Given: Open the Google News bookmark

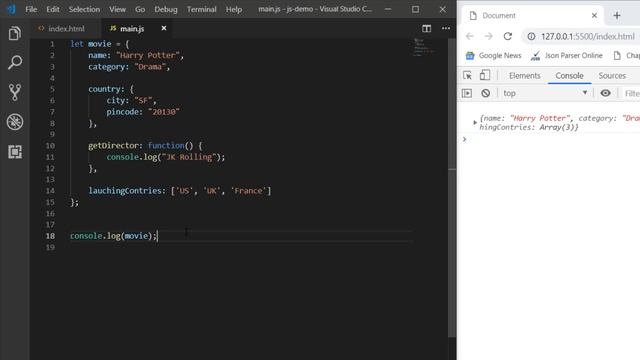Looking at the screenshot, I should [493, 56].
